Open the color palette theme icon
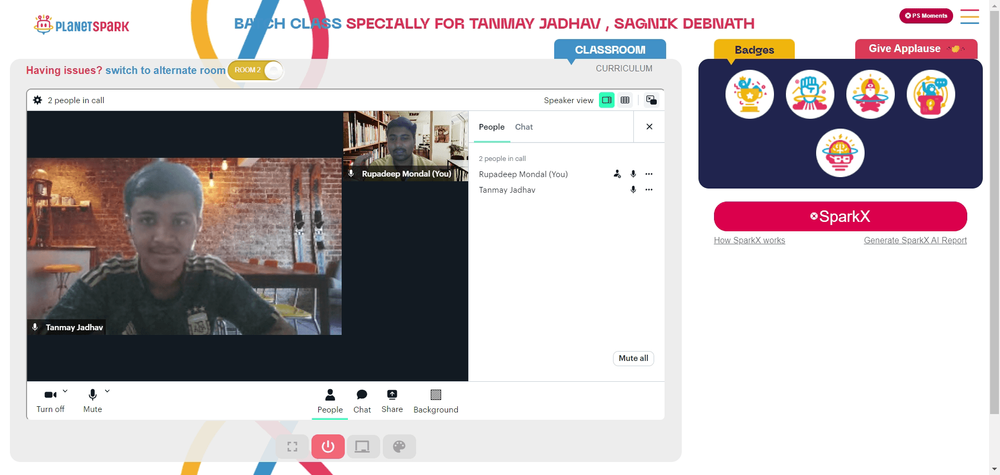 tap(399, 447)
